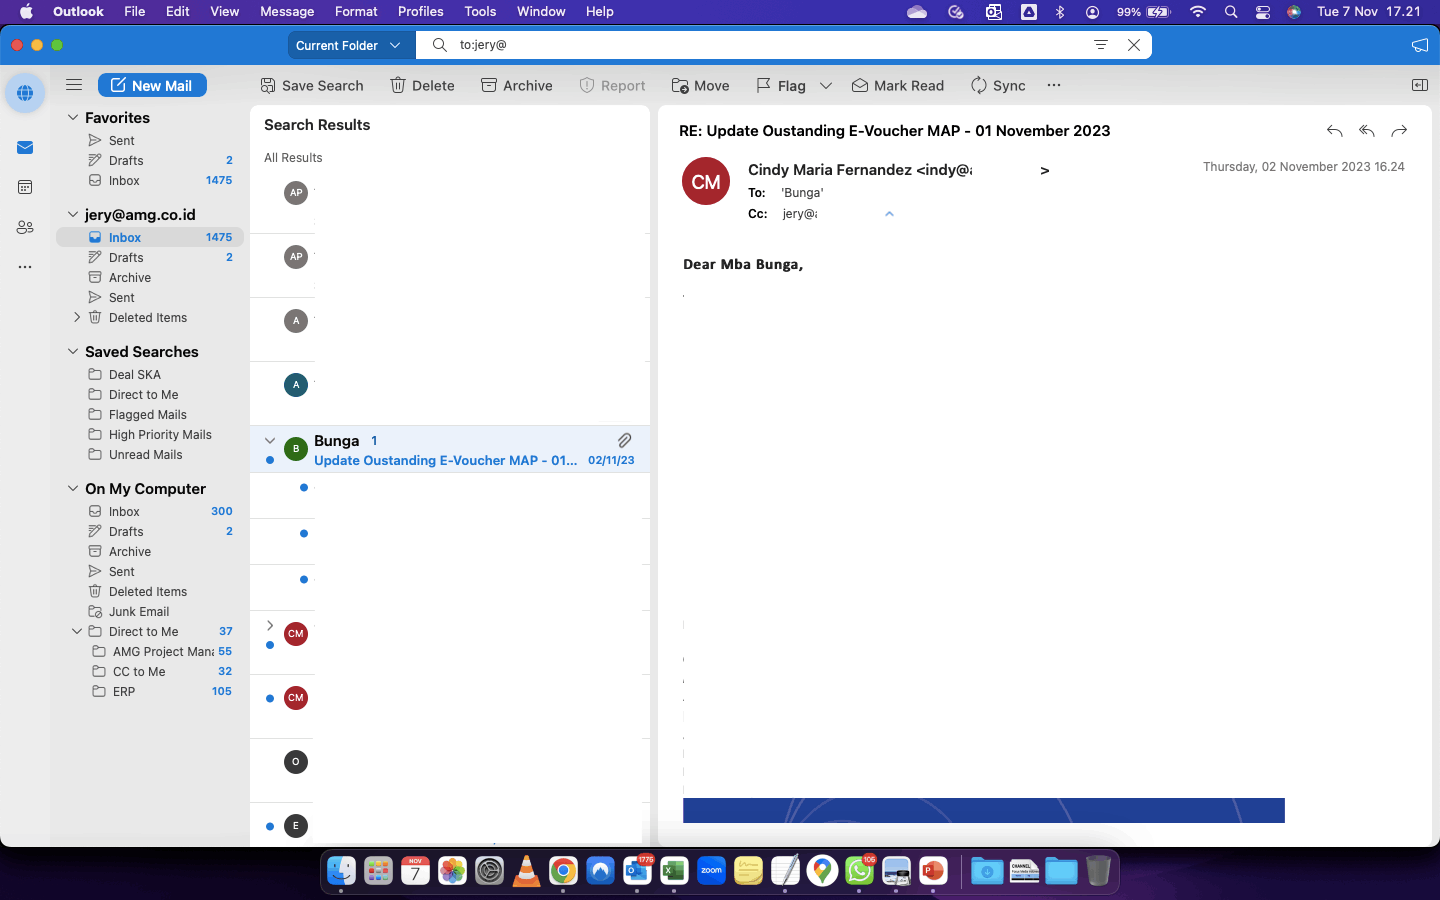Image resolution: width=1440 pixels, height=900 pixels.
Task: Open Finder from the Dock
Action: pyautogui.click(x=341, y=871)
